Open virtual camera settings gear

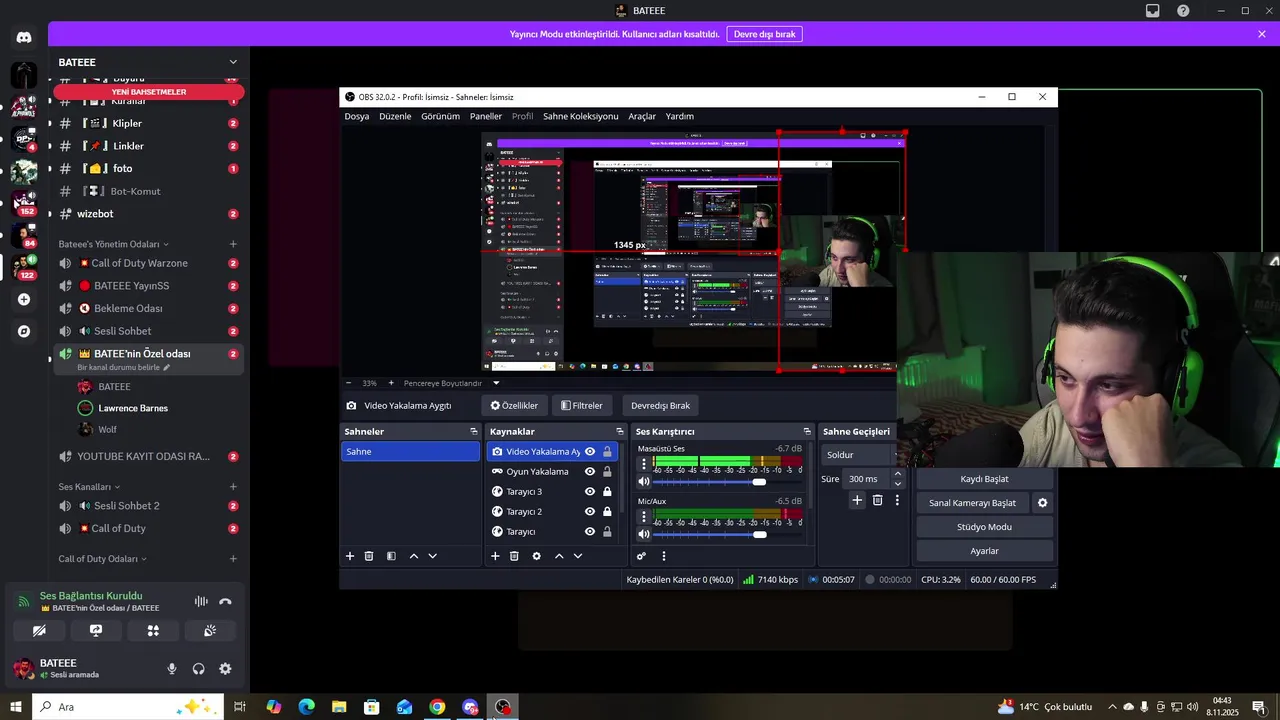[x=1043, y=503]
